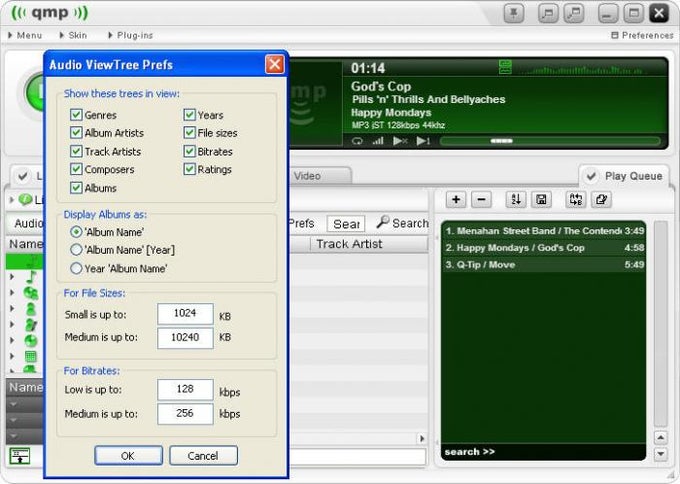Click the Small is up to 1024 field
Viewport: 680px width, 484px height.
point(186,314)
